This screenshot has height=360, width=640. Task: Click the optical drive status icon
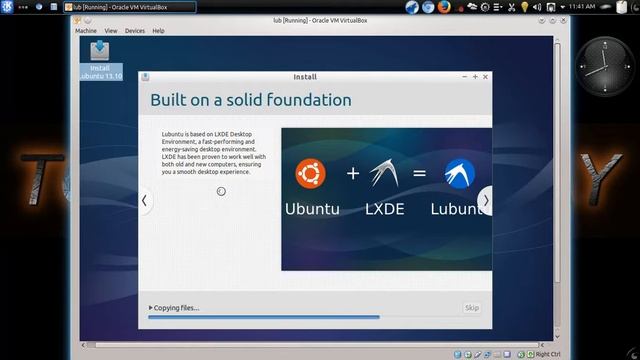(468, 354)
